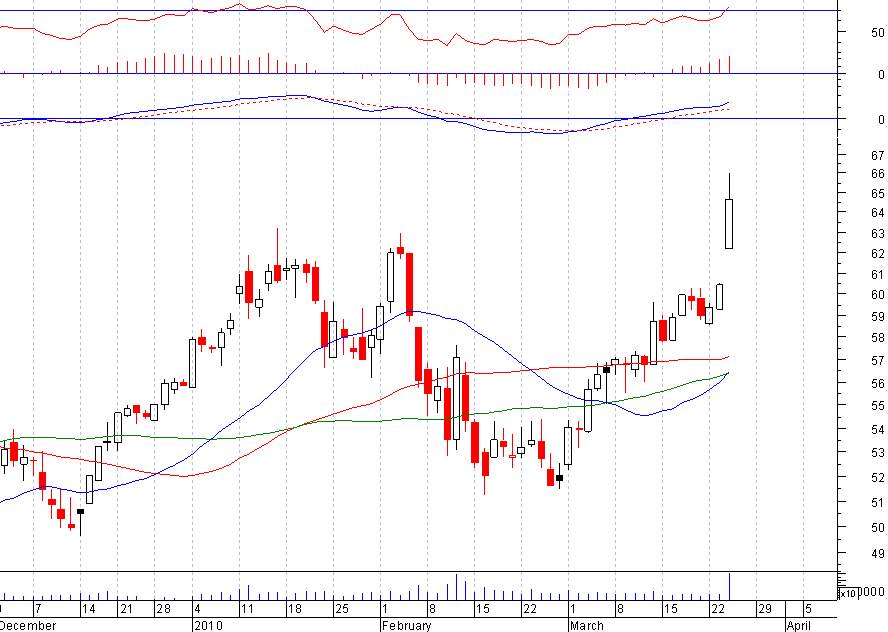This screenshot has width=888, height=632.
Task: Select the February 22 date label
Action: [530, 609]
